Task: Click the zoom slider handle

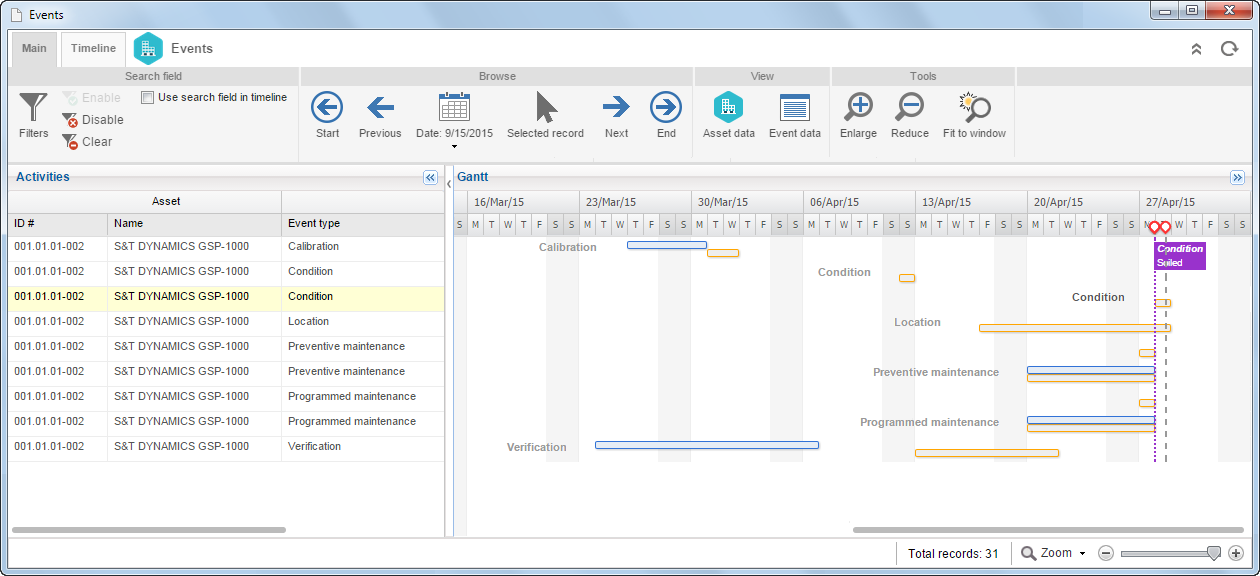Action: tap(1214, 553)
